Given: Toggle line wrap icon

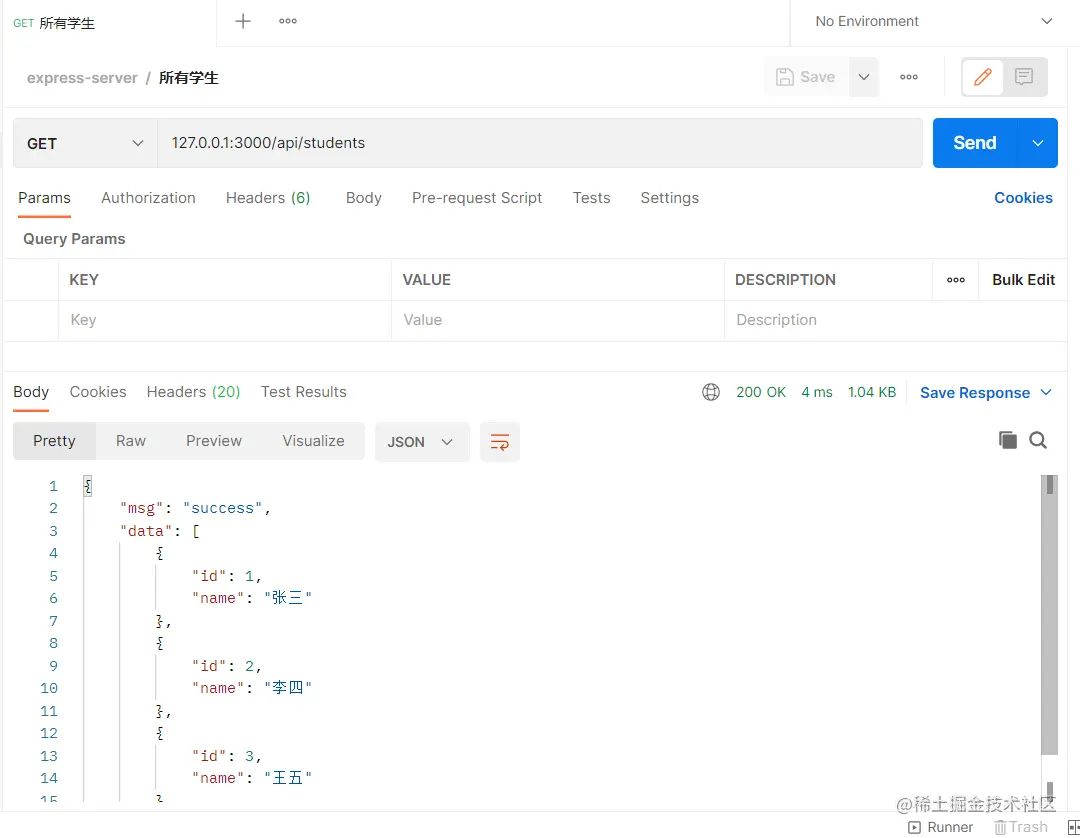Looking at the screenshot, I should tap(499, 441).
